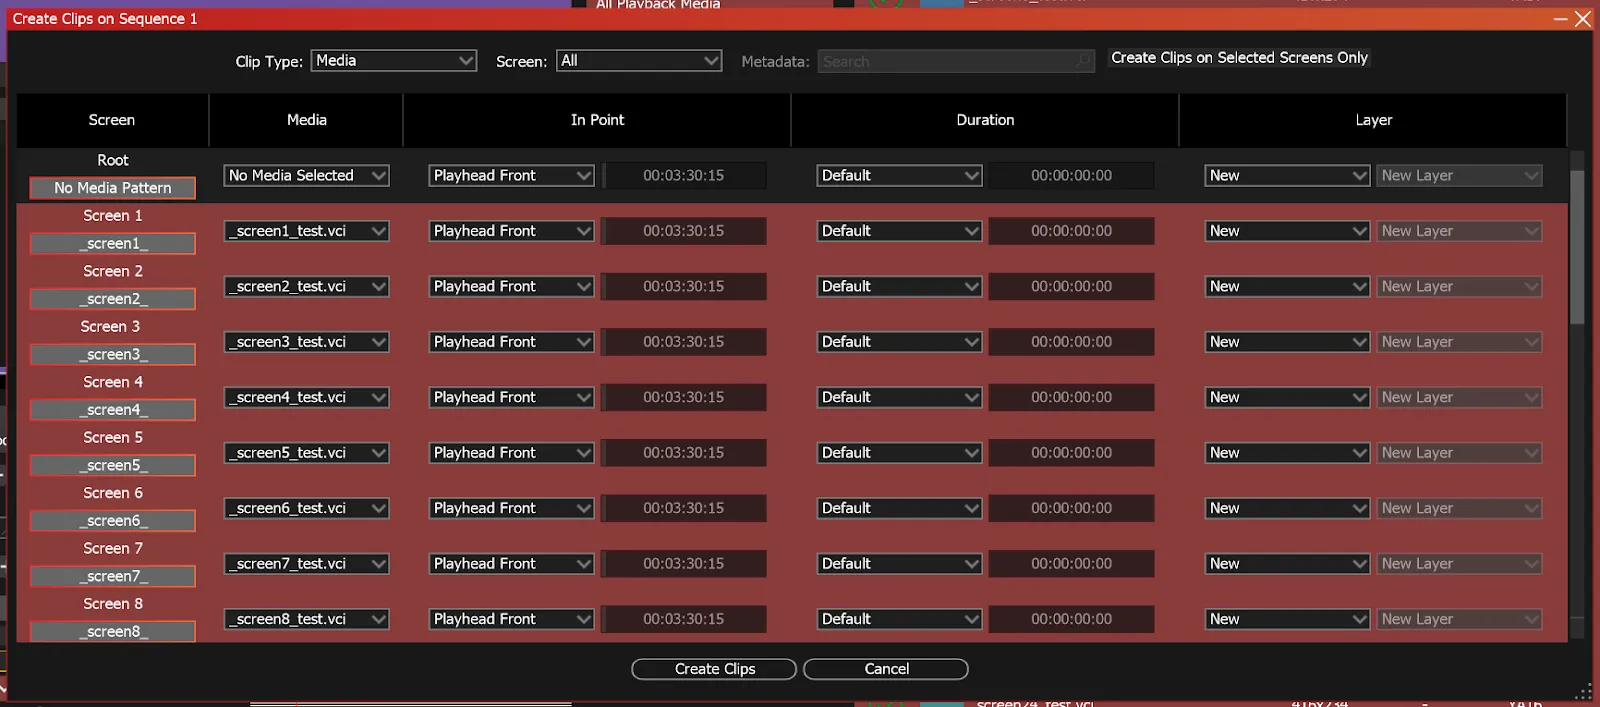
Task: Open the _screen6_test.vci media dropdown
Action: point(306,508)
